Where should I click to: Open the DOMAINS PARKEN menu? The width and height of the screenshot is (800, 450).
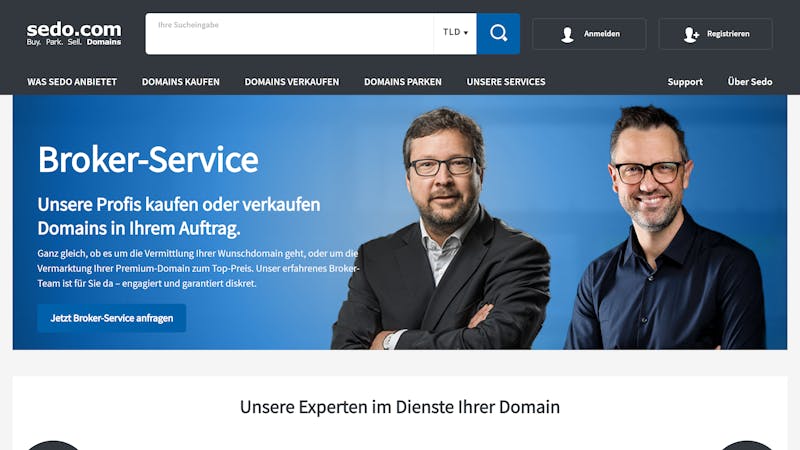[x=403, y=82]
